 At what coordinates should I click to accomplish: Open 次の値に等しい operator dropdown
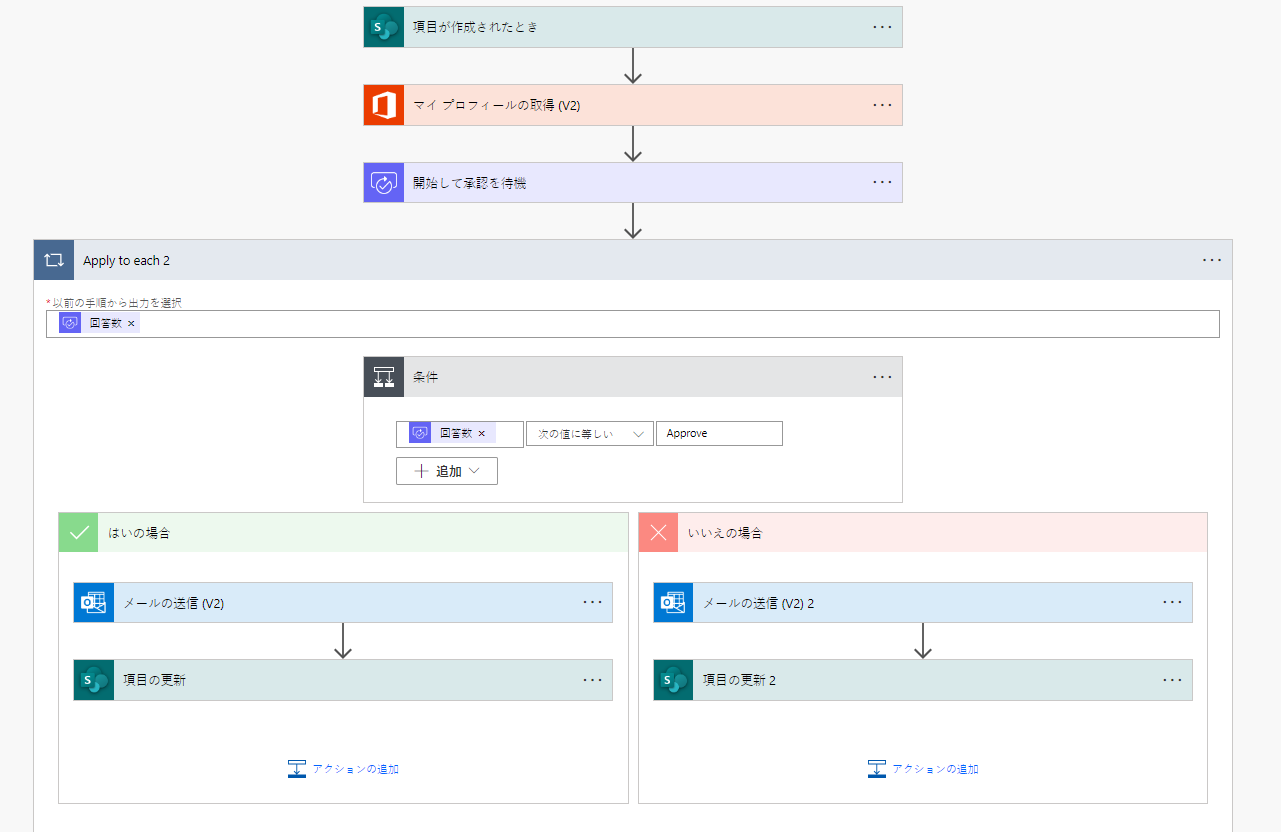coord(589,434)
